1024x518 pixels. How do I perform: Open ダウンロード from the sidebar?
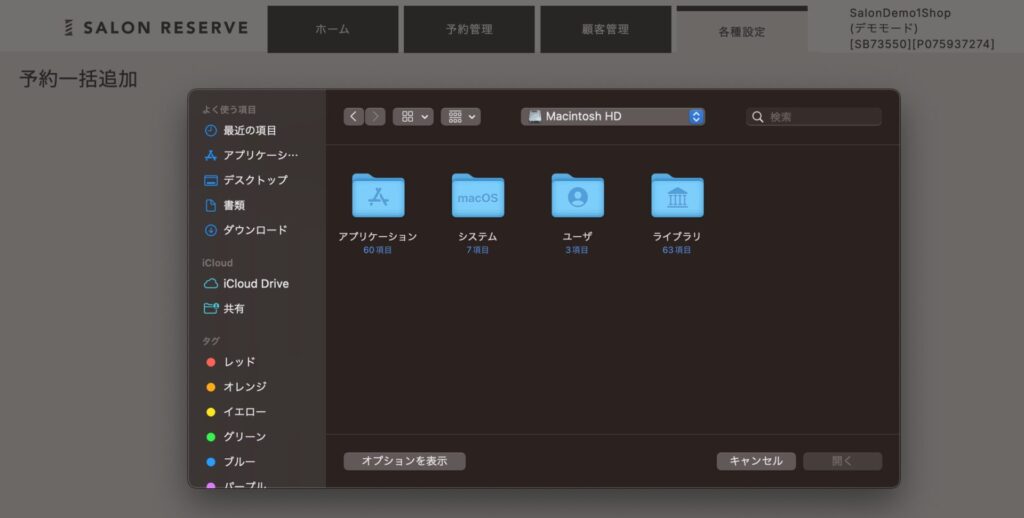point(254,230)
